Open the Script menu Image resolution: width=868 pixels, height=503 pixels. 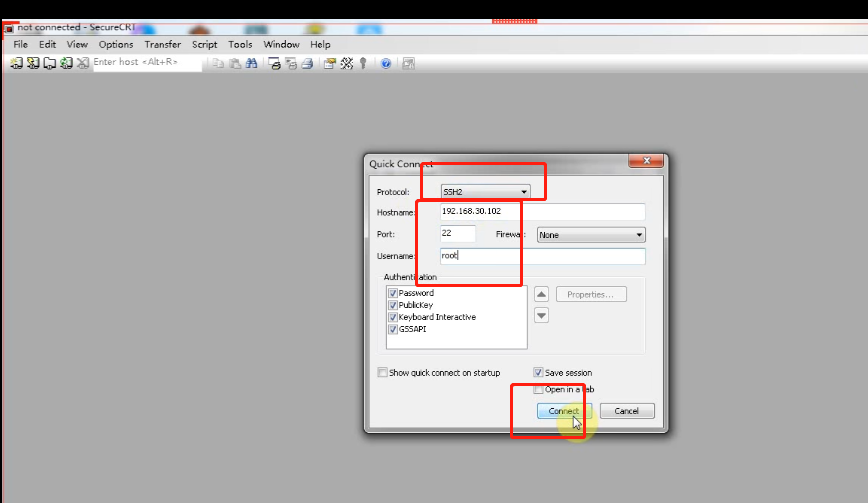point(204,44)
